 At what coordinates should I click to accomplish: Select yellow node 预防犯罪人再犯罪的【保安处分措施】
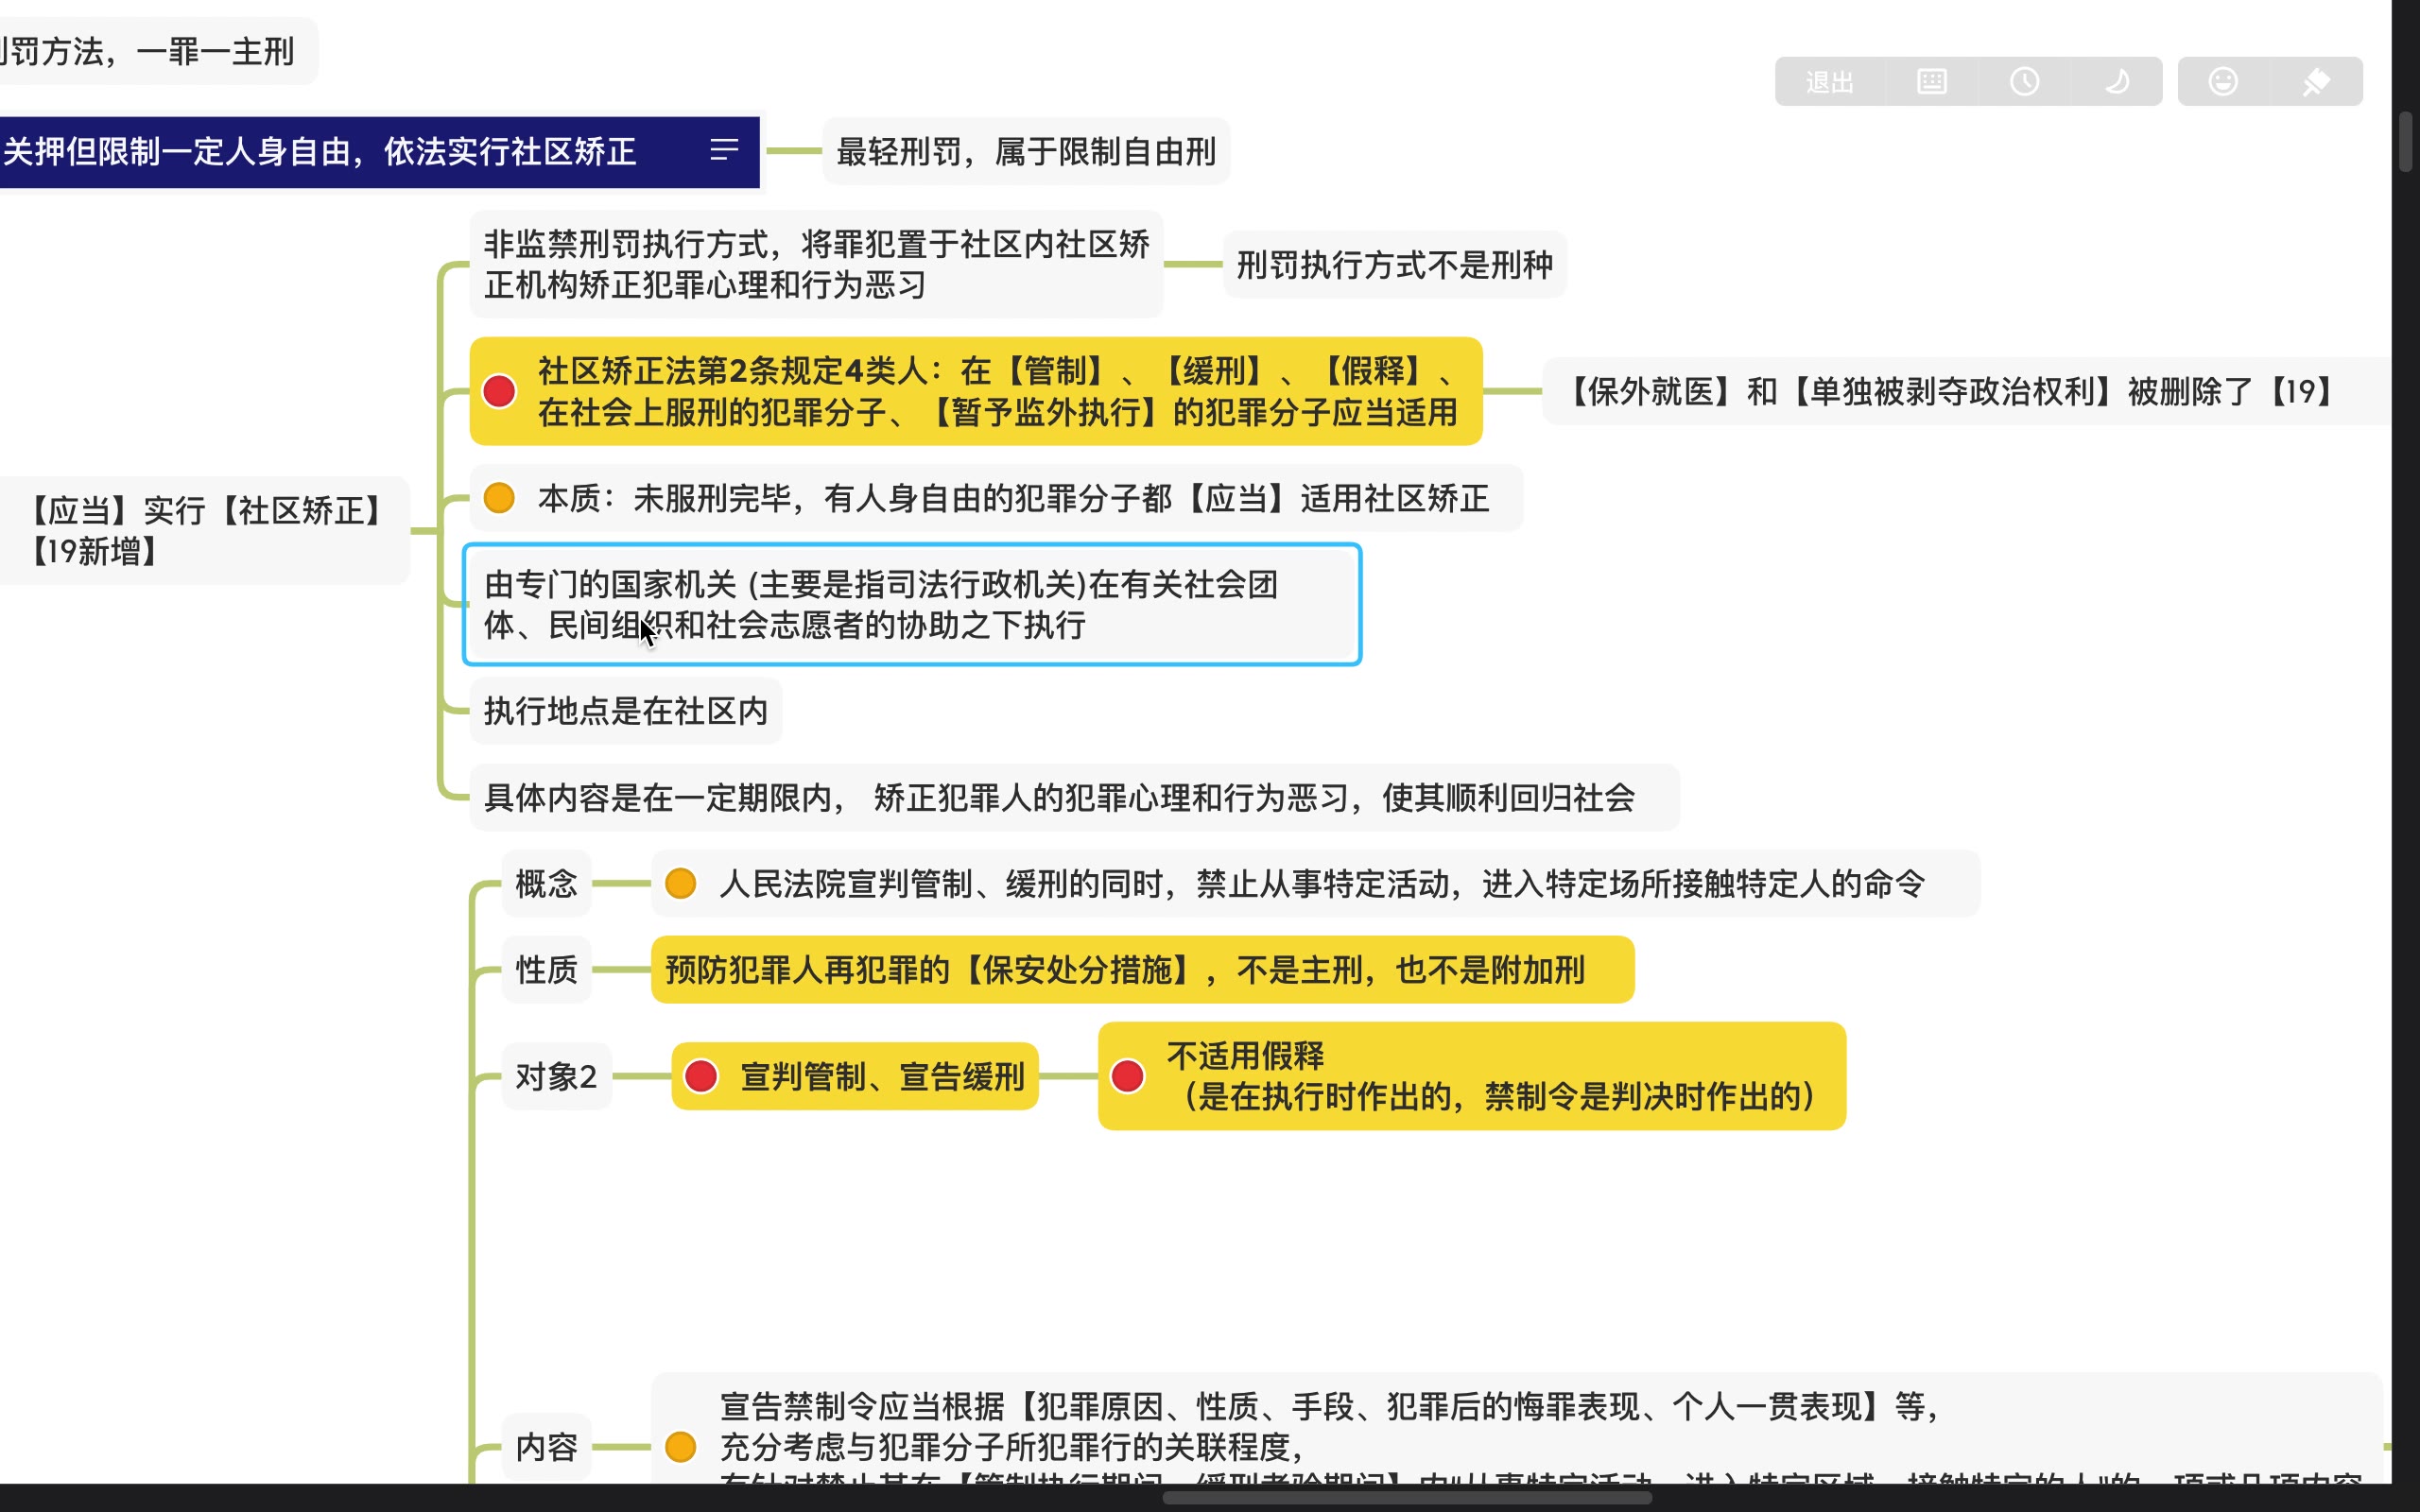1142,969
